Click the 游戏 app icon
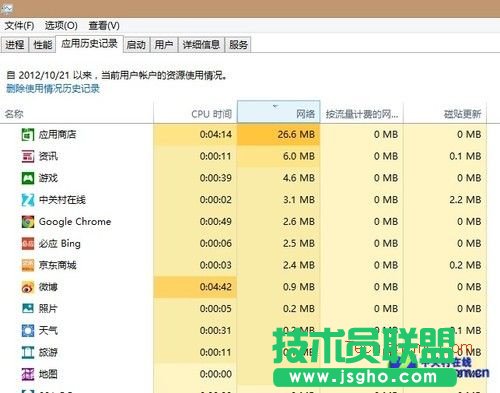The image size is (500, 393). click(28, 178)
